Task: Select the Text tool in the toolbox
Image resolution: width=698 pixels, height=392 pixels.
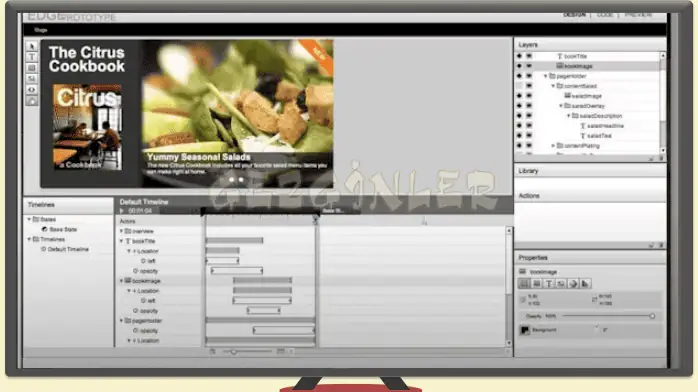Action: tap(32, 57)
